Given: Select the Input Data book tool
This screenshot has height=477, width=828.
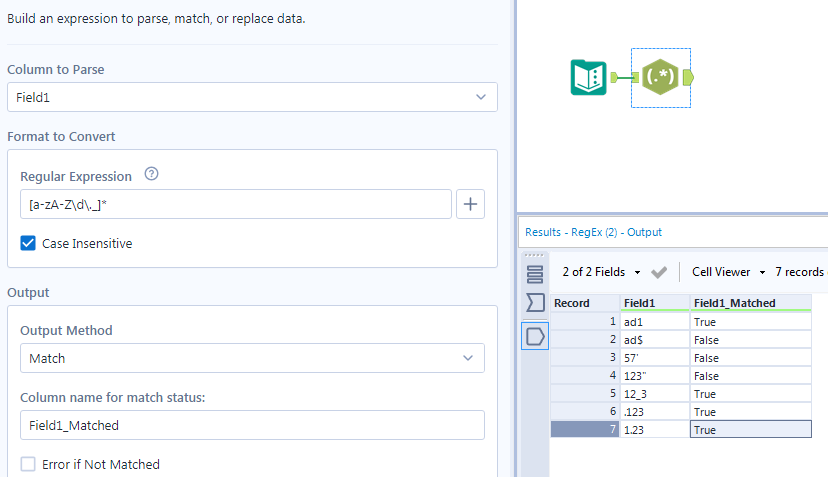Looking at the screenshot, I should coord(588,78).
